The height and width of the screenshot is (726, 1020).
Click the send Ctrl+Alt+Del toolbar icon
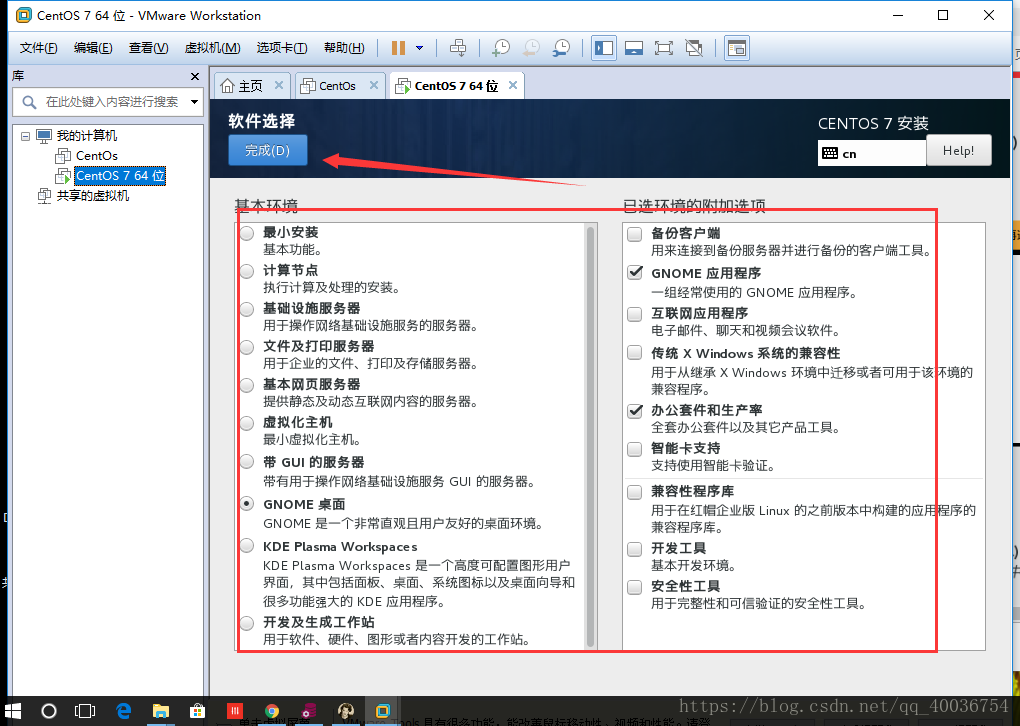(x=458, y=47)
